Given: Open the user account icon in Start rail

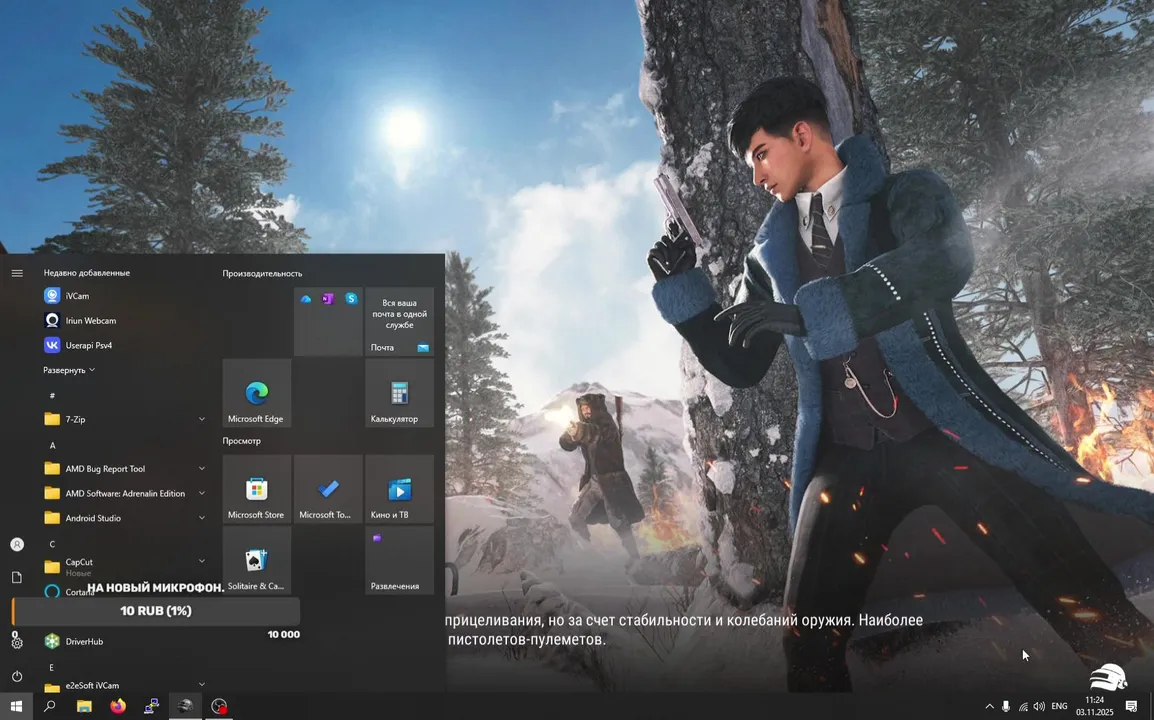Looking at the screenshot, I should coord(17,545).
